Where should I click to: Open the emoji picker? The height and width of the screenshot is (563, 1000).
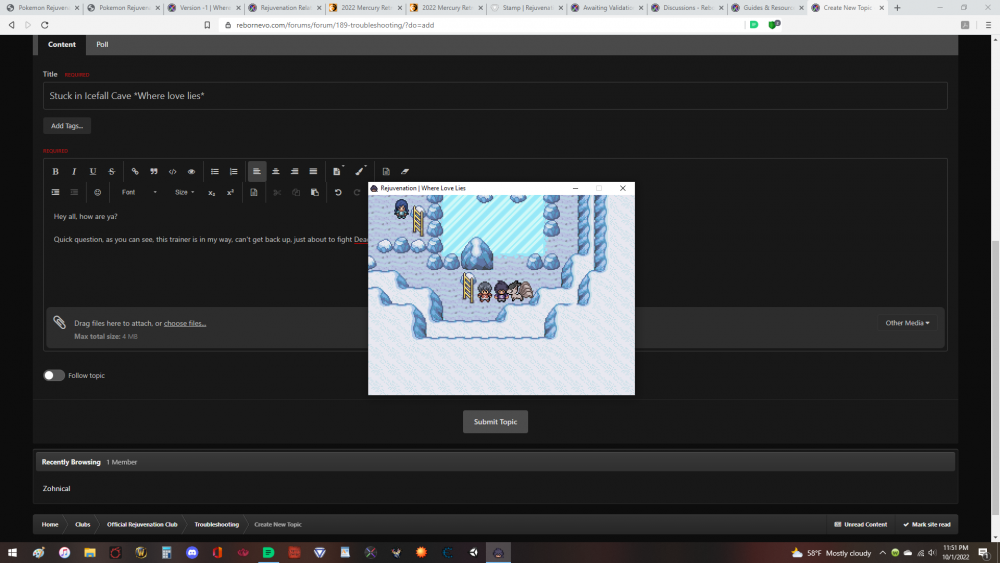tap(98, 193)
